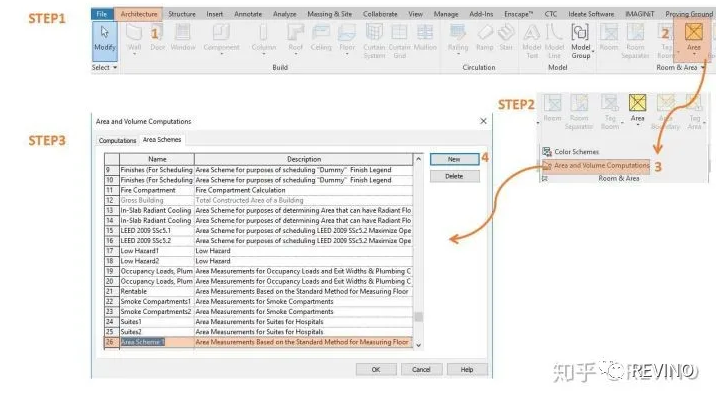Switch to Structure ribbon tab
Screen dimensions: 716x397
click(182, 14)
